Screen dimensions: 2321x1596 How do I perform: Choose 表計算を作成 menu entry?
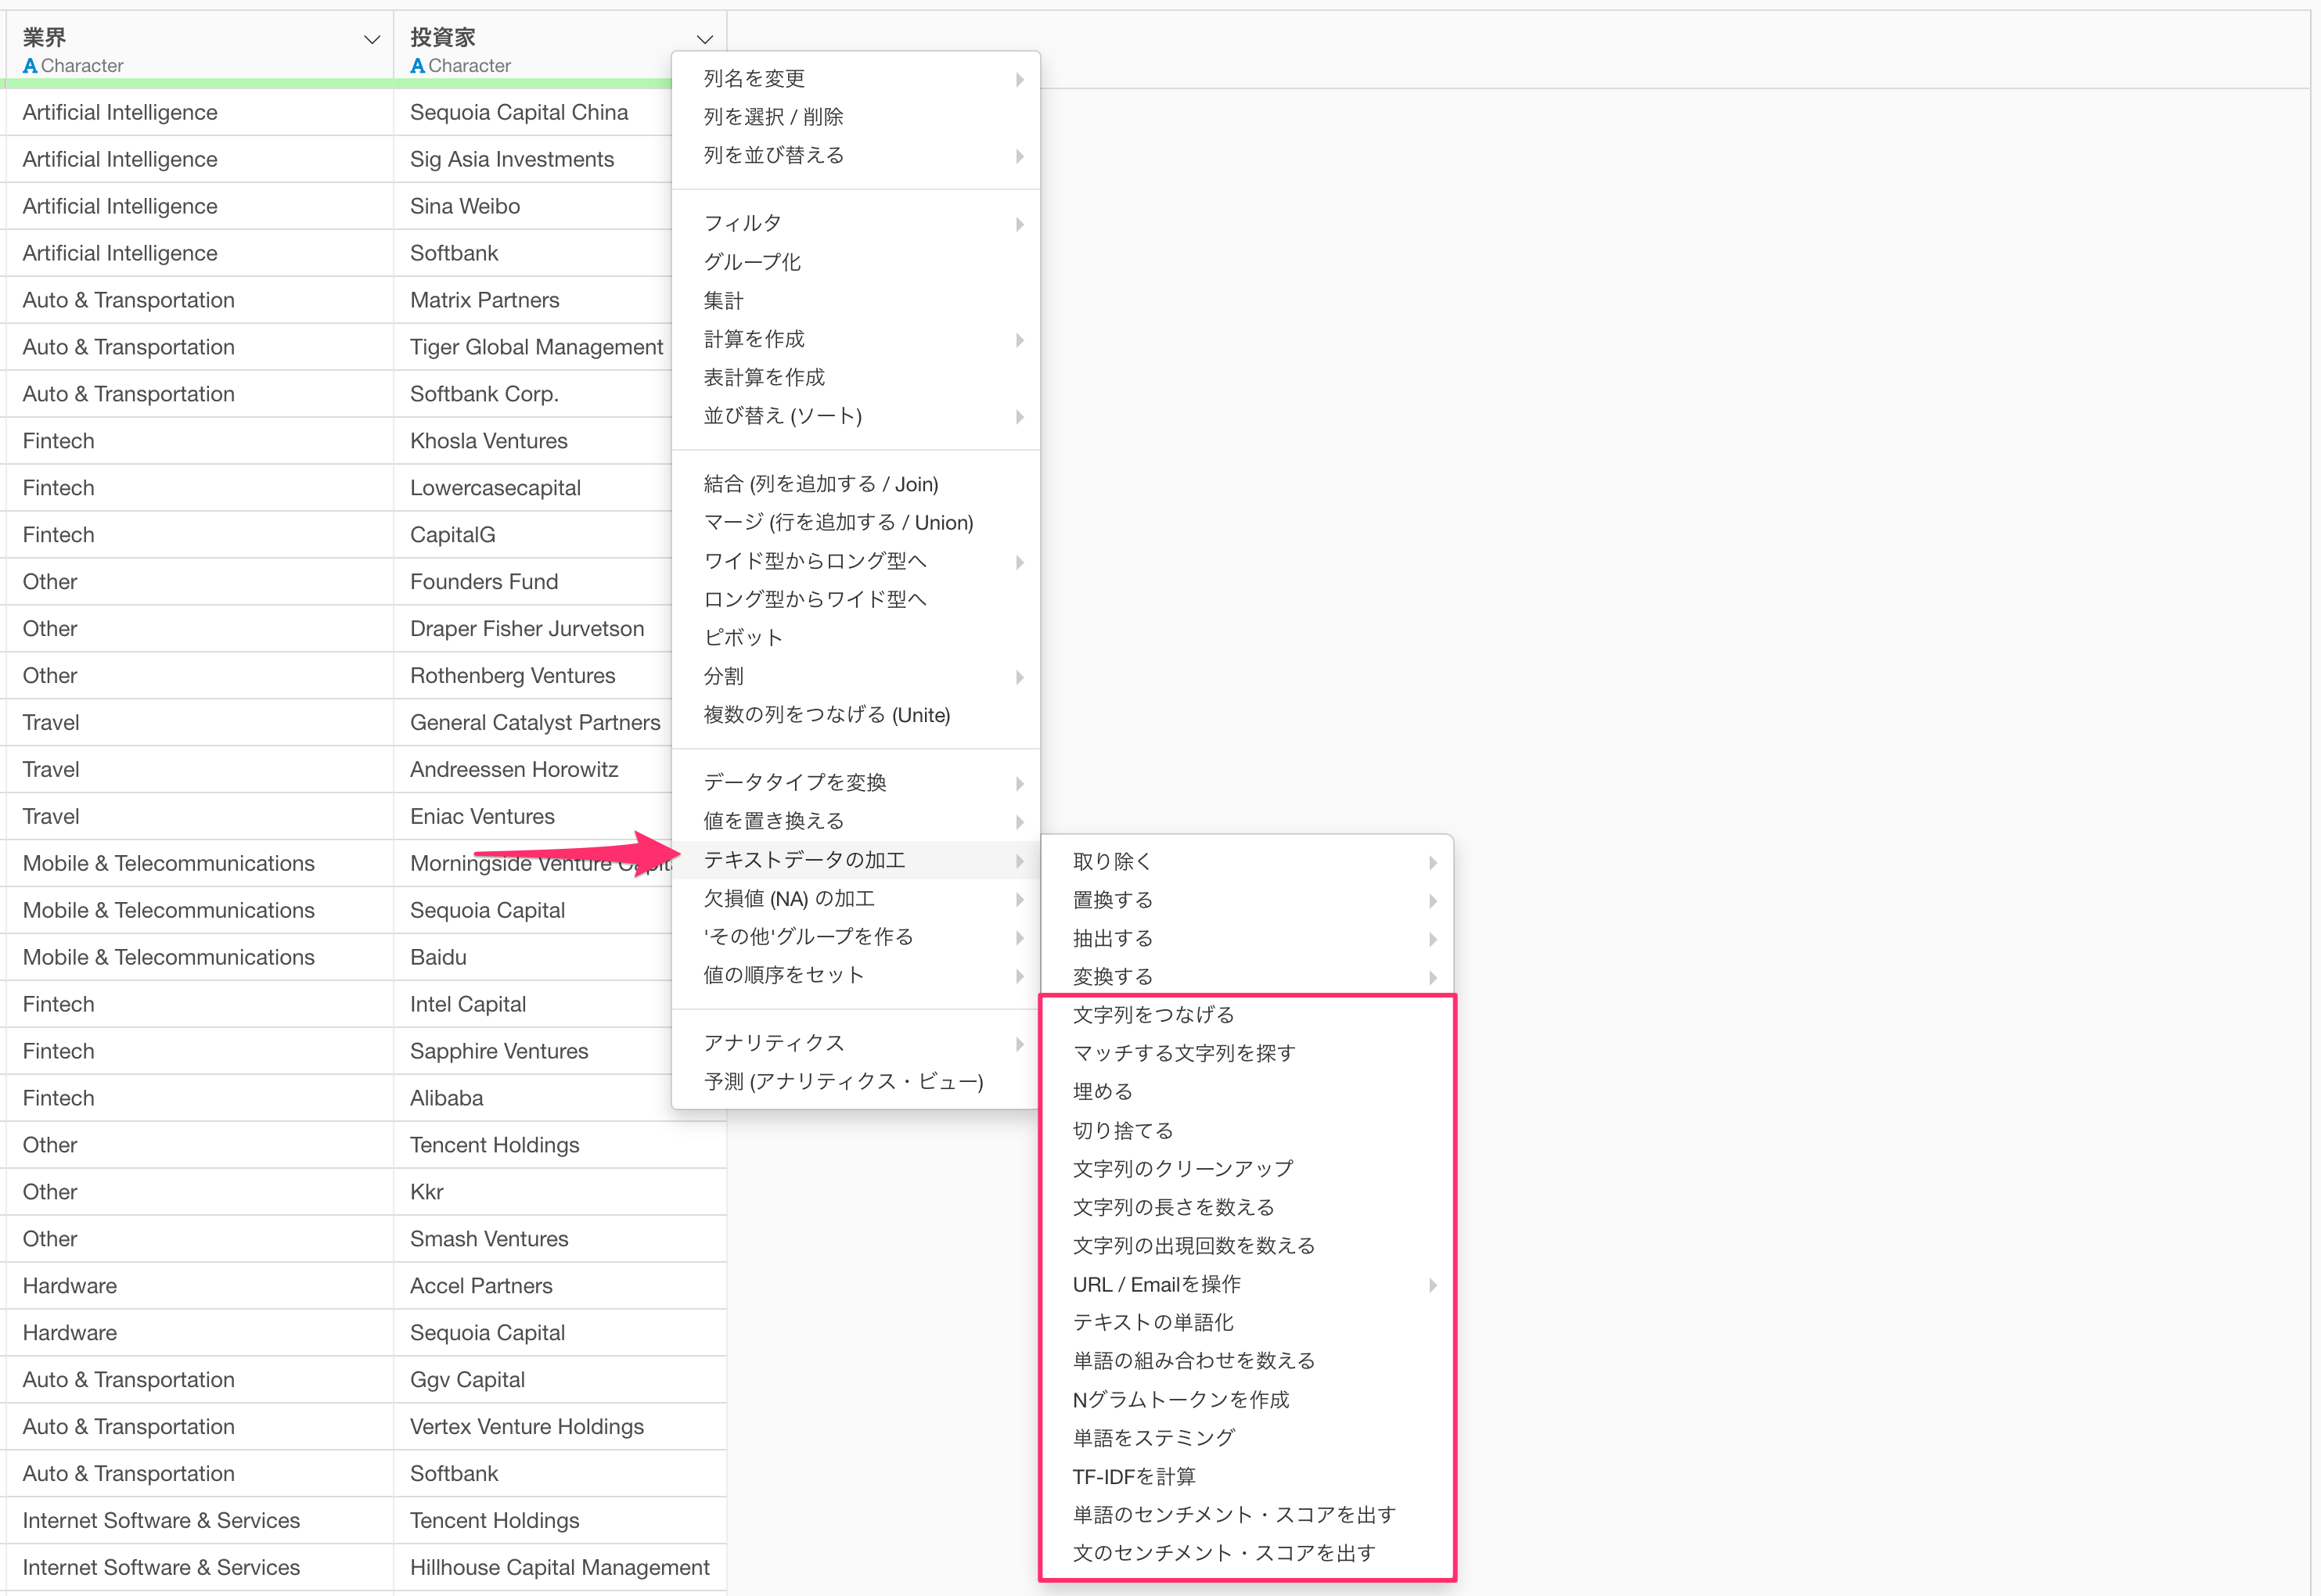tap(856, 378)
